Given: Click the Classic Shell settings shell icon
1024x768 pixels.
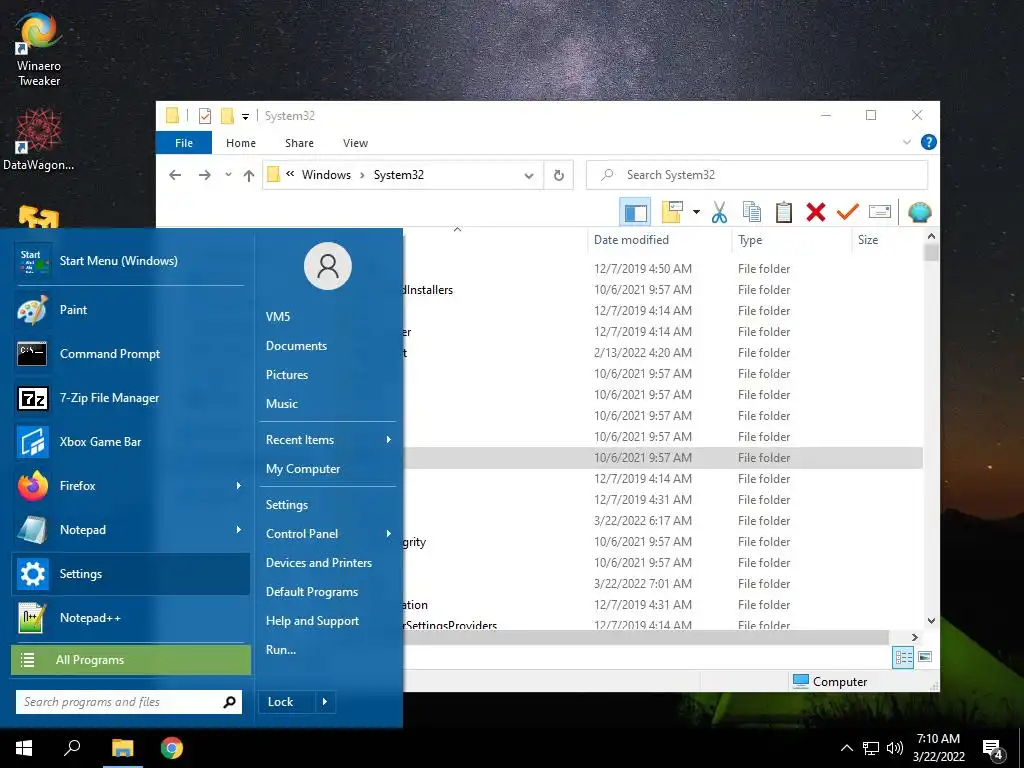Looking at the screenshot, I should tap(920, 212).
